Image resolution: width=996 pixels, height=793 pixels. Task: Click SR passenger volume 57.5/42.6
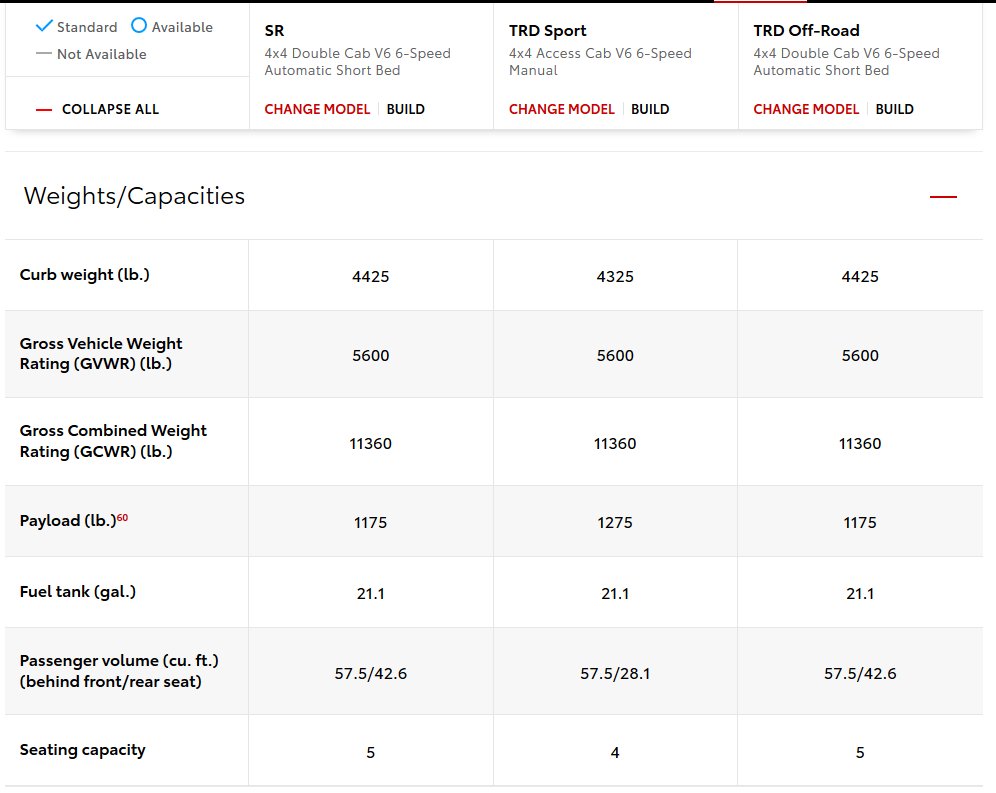coord(370,674)
